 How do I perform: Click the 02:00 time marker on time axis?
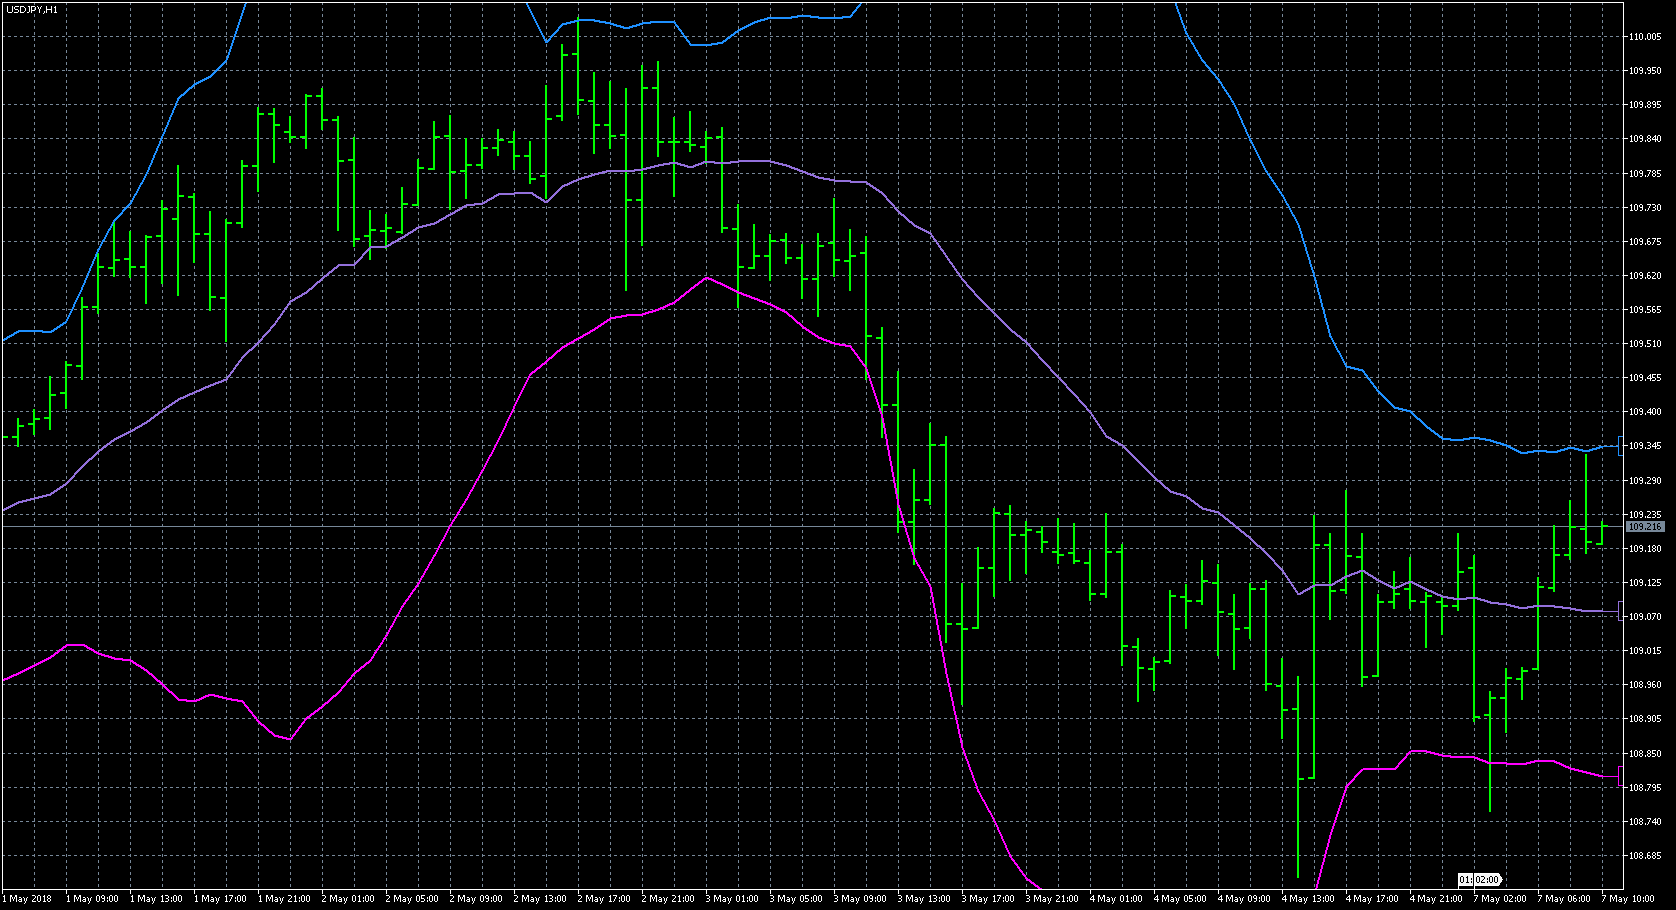point(1487,880)
